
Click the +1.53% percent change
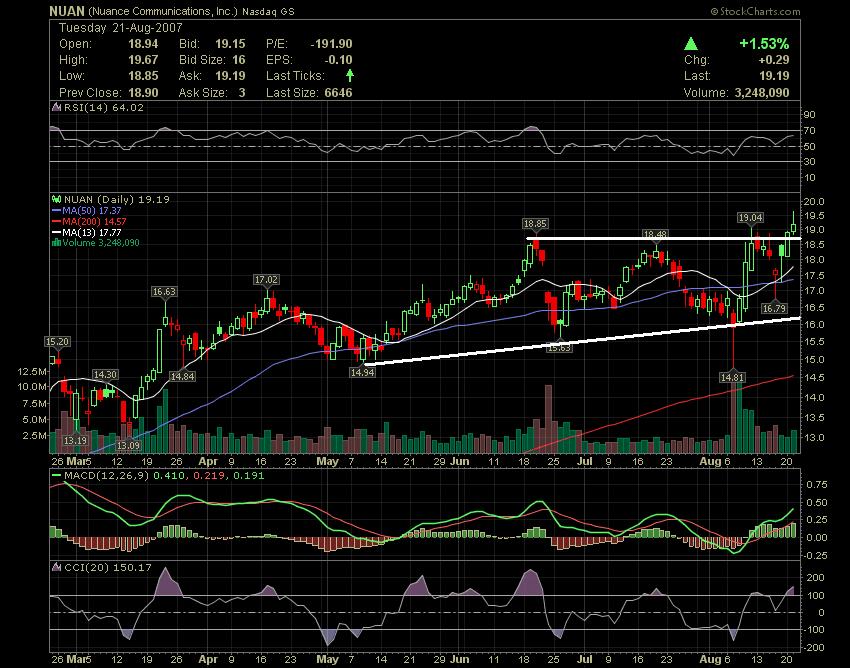pyautogui.click(x=764, y=43)
